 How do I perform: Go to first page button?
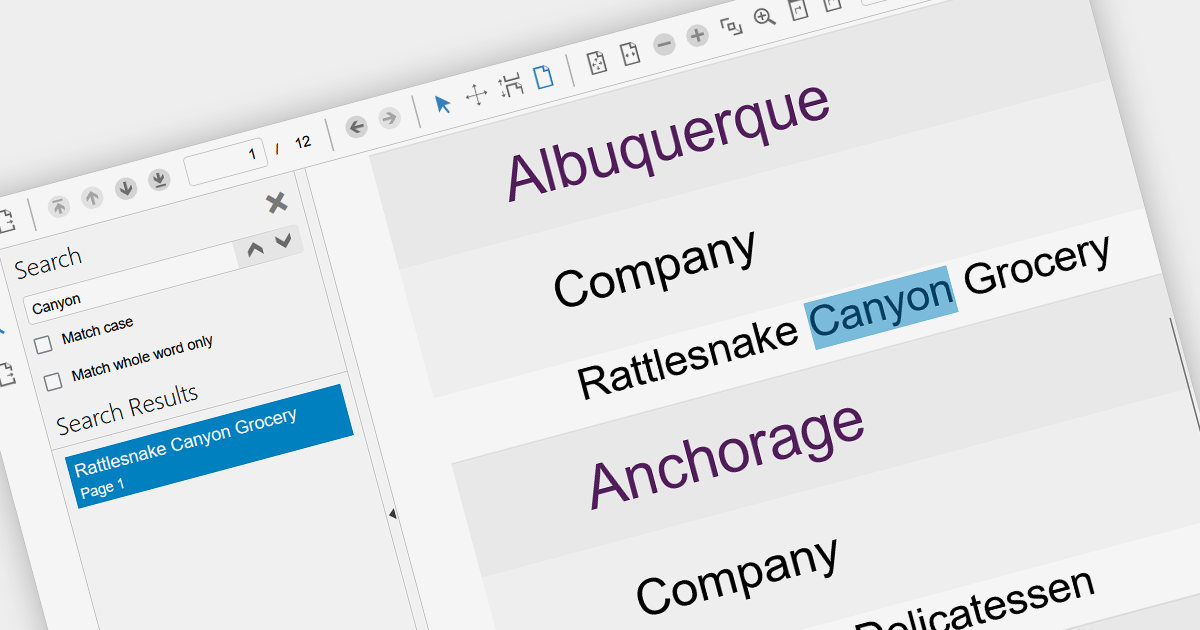tap(59, 206)
